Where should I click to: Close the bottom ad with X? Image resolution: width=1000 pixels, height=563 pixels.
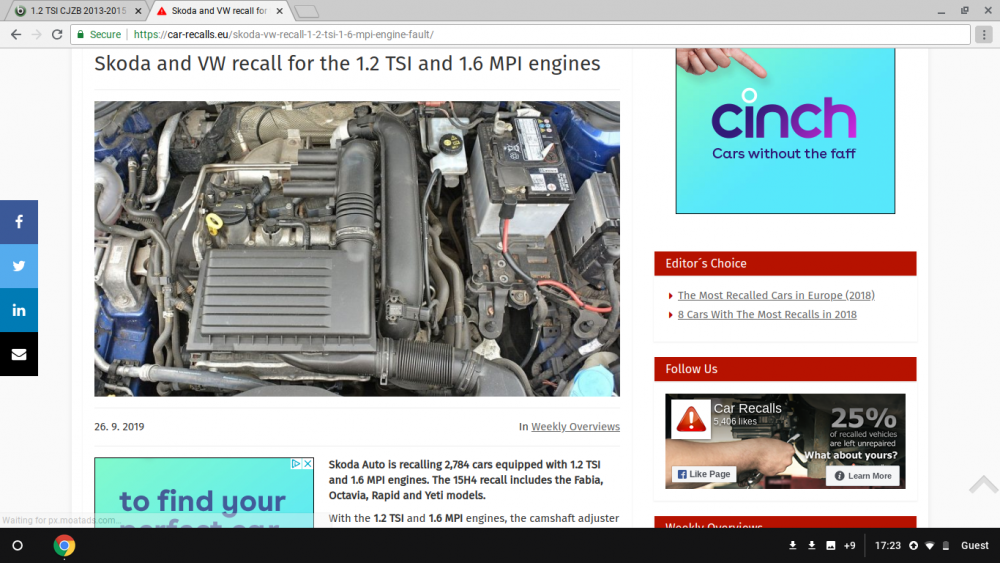(307, 464)
